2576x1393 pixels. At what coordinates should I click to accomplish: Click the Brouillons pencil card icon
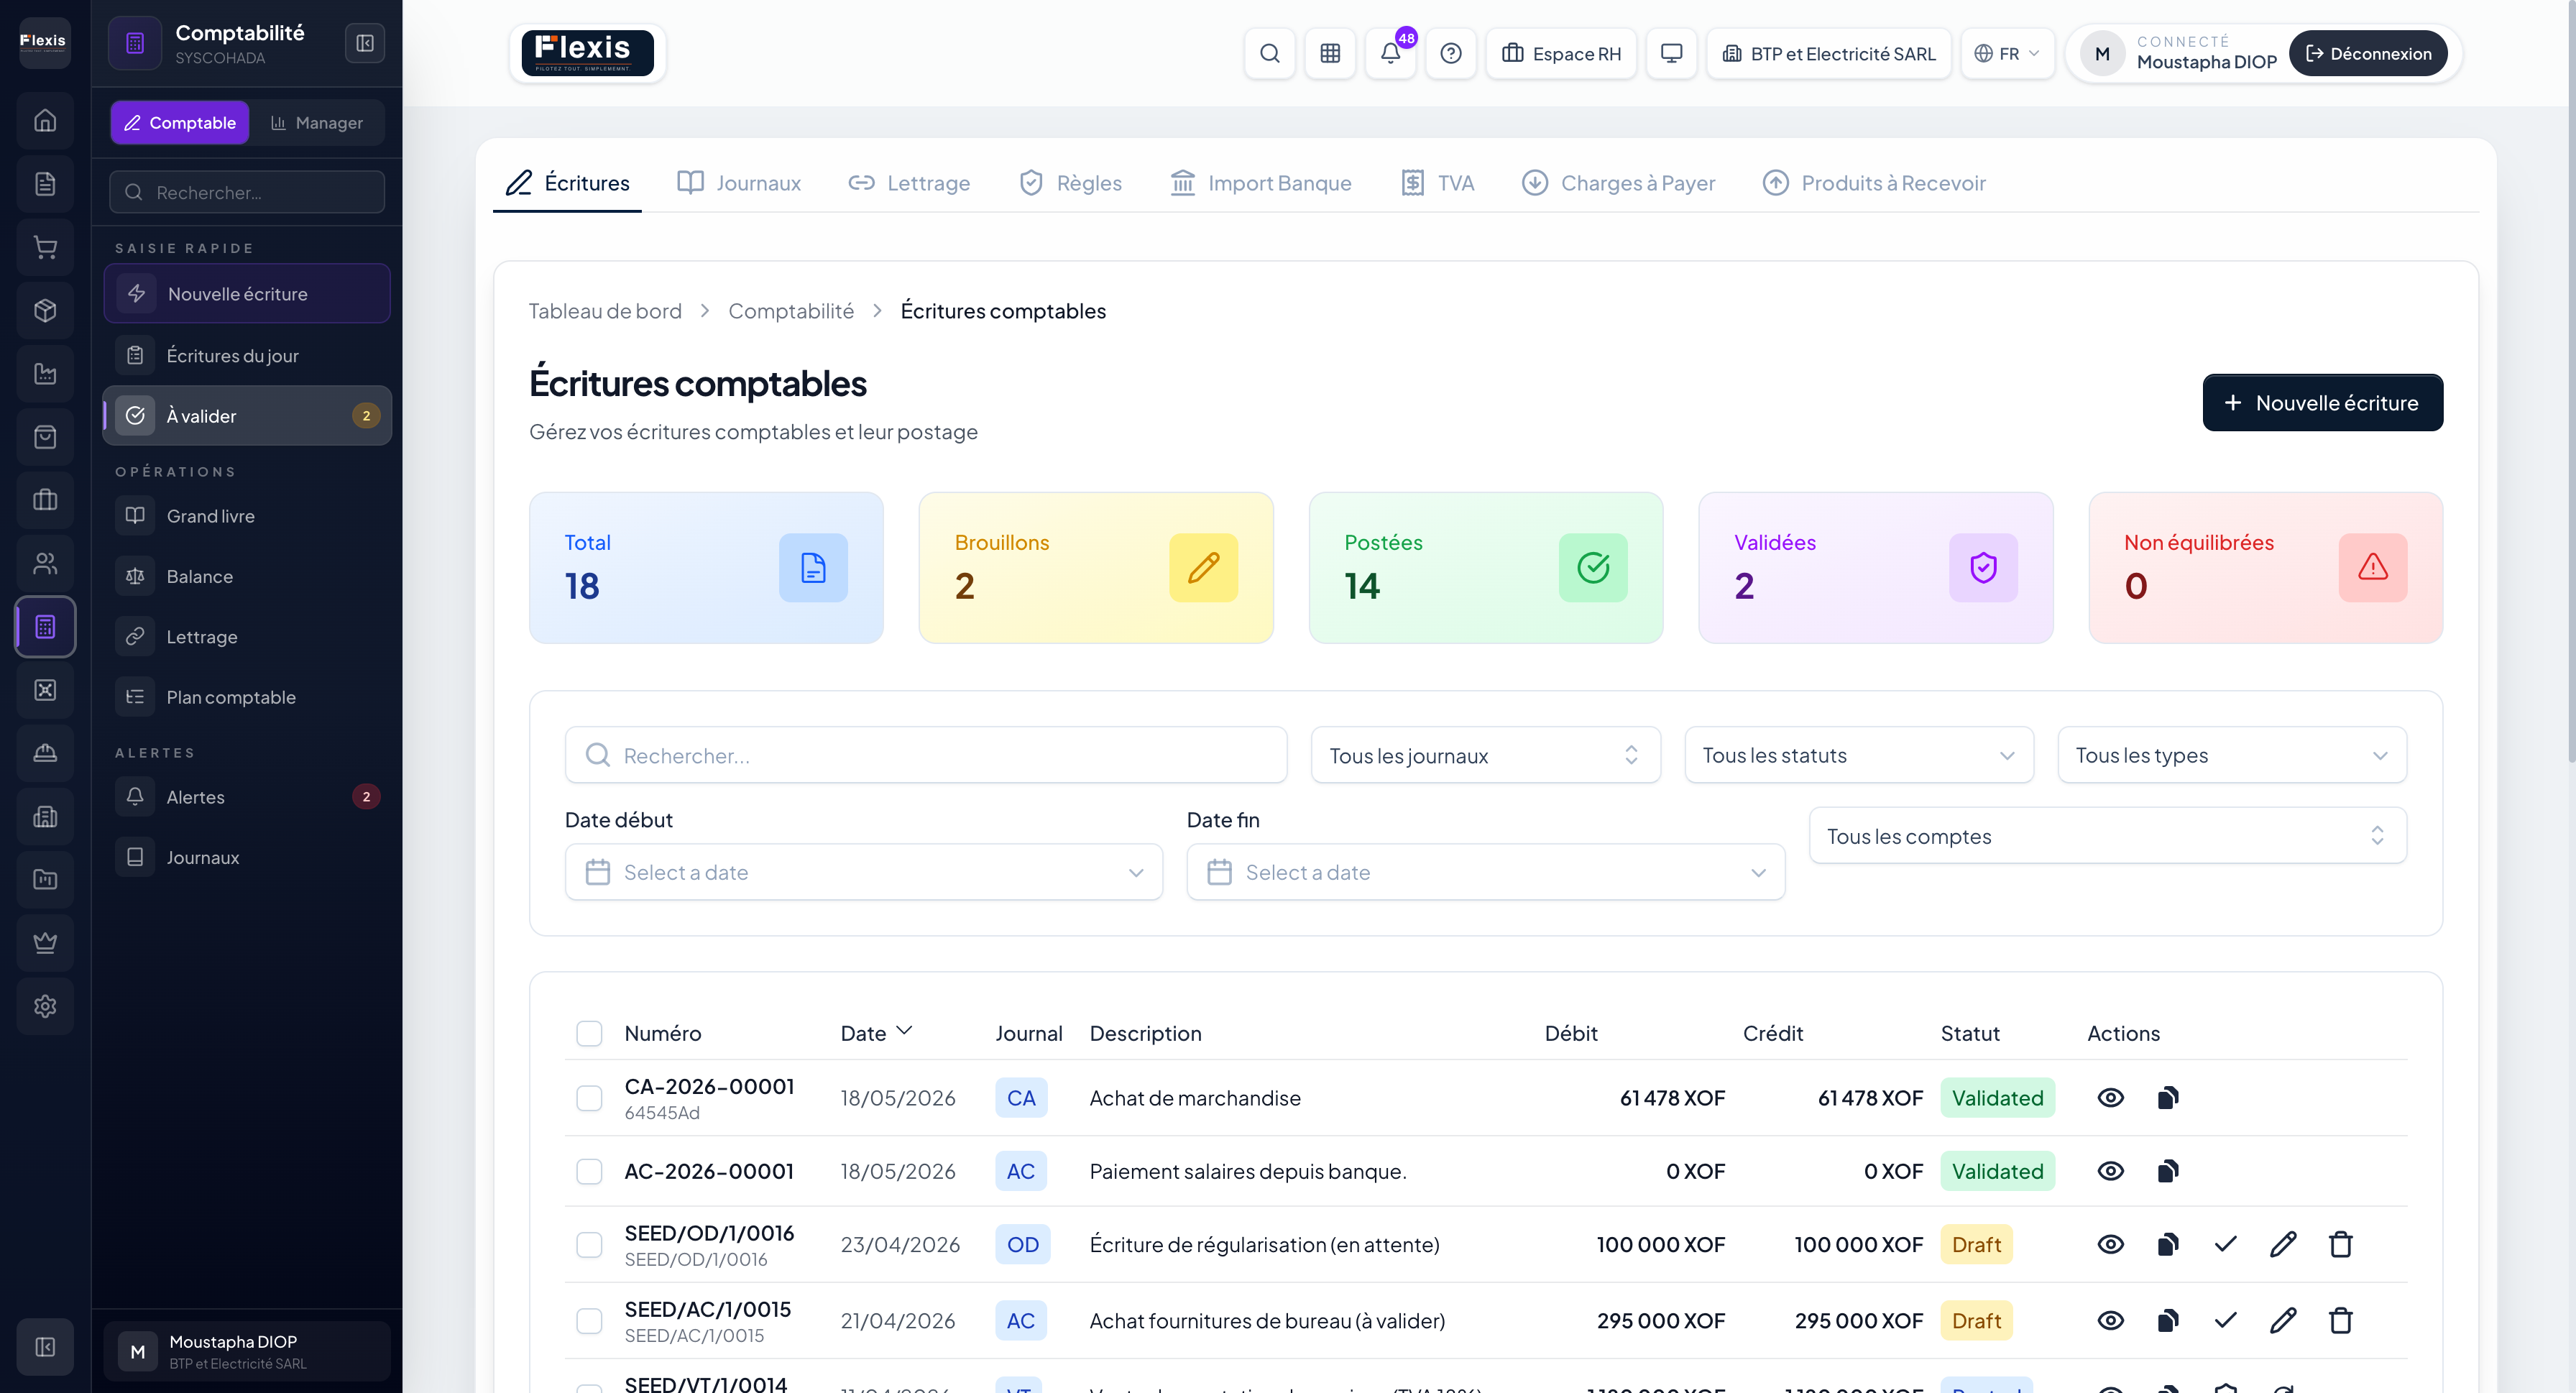pyautogui.click(x=1203, y=567)
